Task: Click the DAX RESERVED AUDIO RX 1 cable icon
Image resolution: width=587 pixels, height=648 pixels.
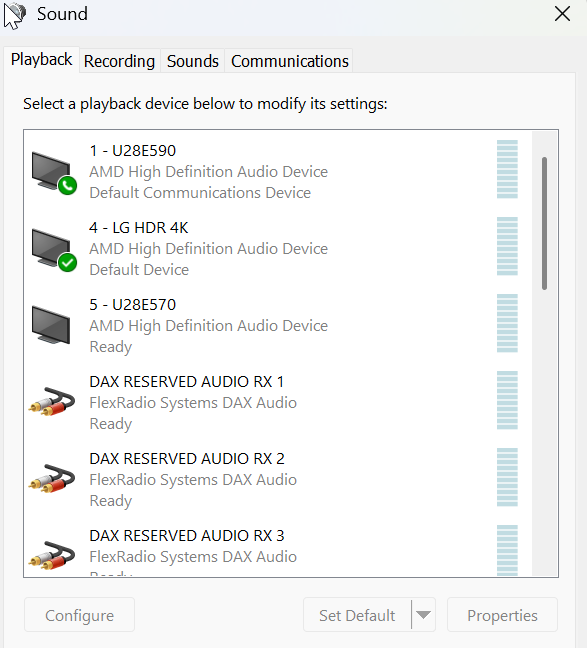Action: [x=52, y=402]
